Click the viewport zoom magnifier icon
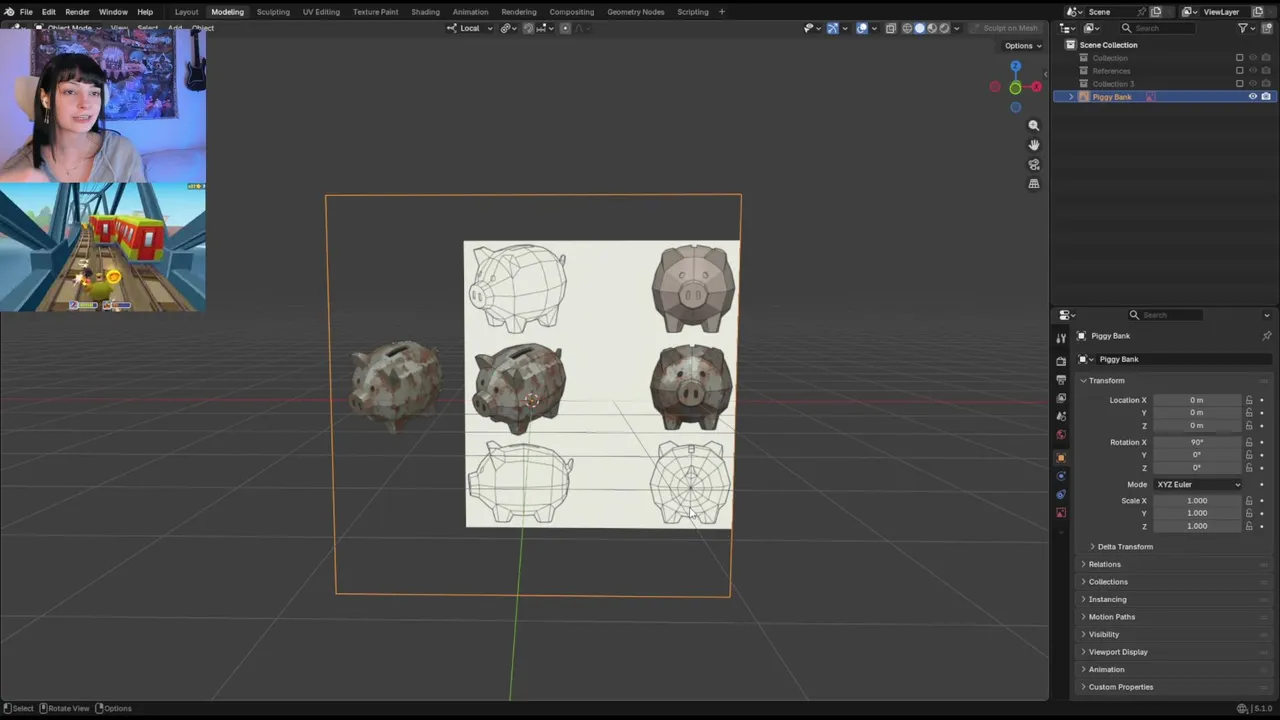Viewport: 1280px width, 720px height. [1034, 125]
